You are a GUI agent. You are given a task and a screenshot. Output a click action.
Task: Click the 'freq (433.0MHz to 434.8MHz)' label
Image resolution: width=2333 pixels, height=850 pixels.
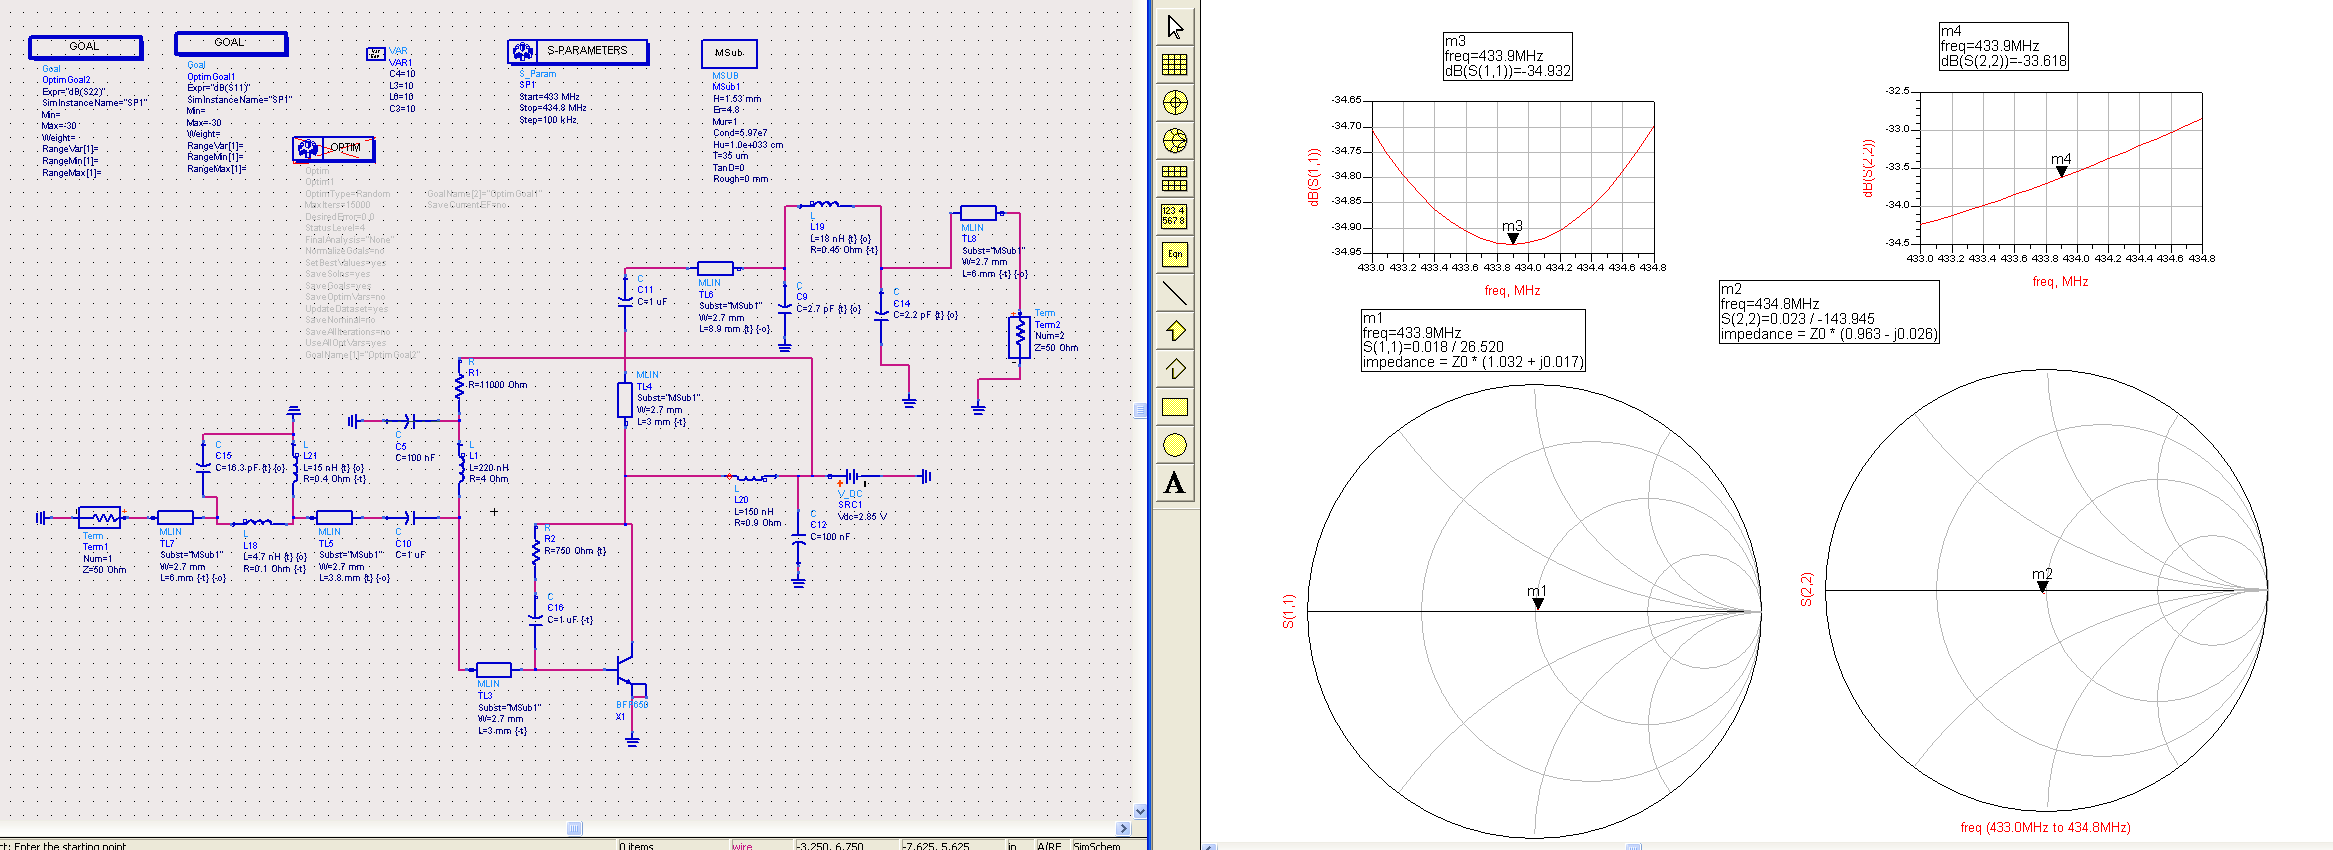click(2045, 827)
